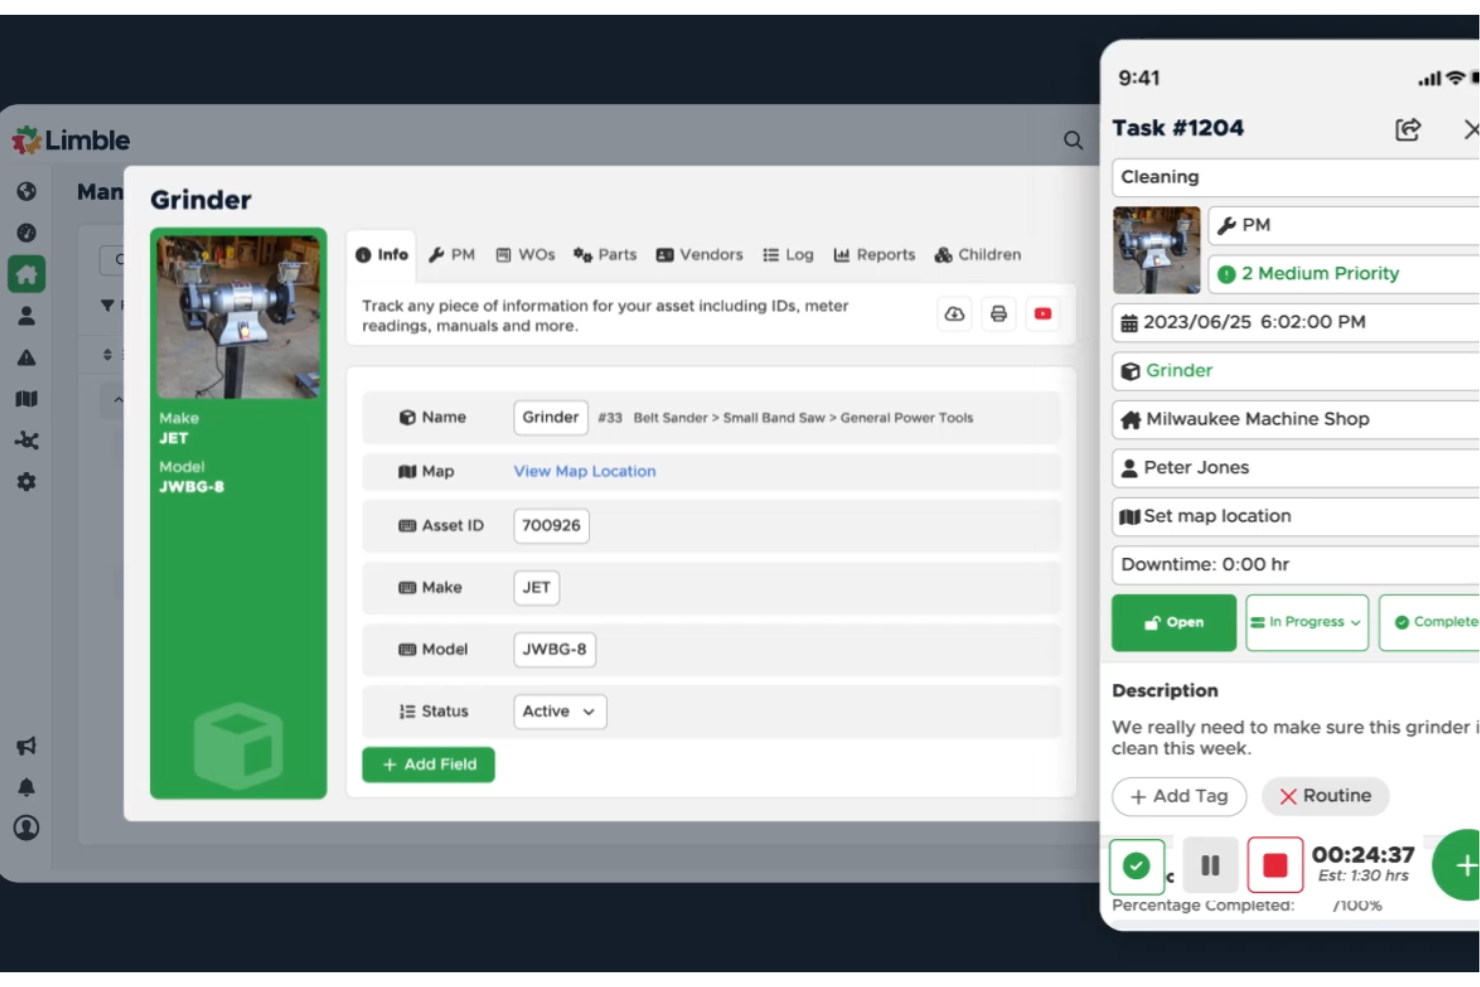Open the notifications bell icon
The width and height of the screenshot is (1480, 987).
click(27, 787)
